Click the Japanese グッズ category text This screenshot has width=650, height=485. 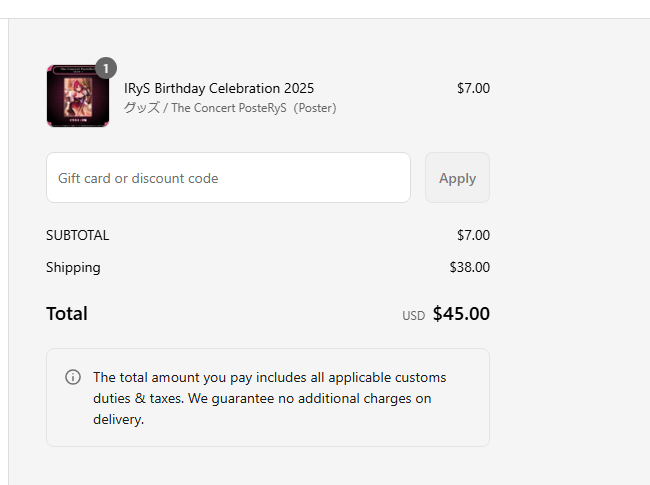(141, 108)
